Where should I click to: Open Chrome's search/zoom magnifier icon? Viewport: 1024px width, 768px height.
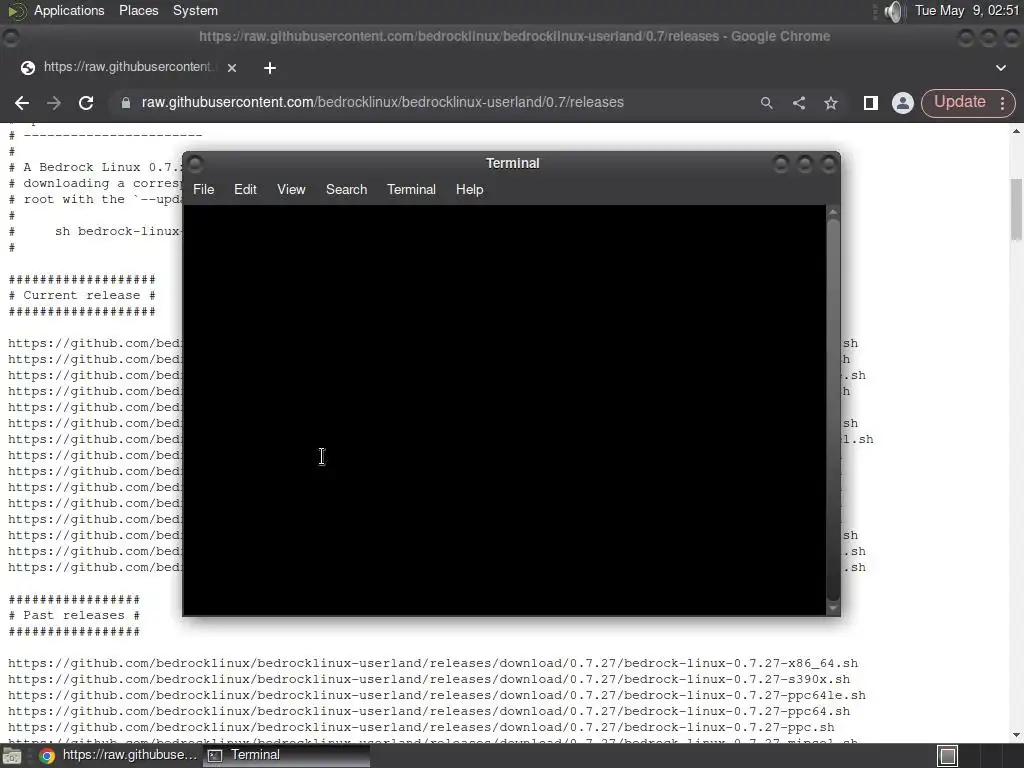tap(767, 103)
